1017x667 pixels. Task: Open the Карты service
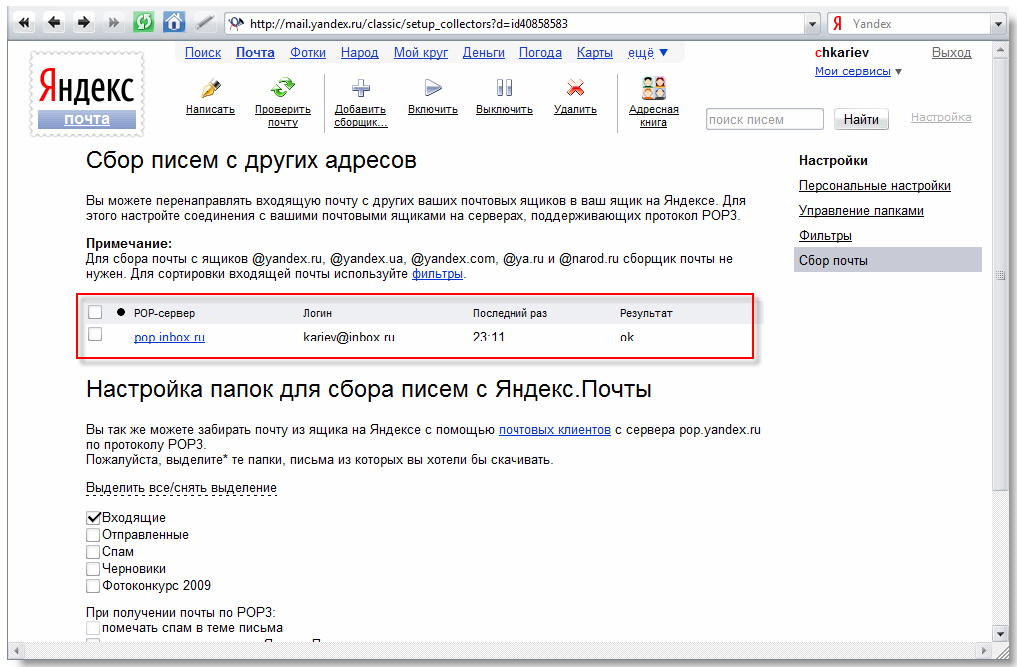point(595,53)
